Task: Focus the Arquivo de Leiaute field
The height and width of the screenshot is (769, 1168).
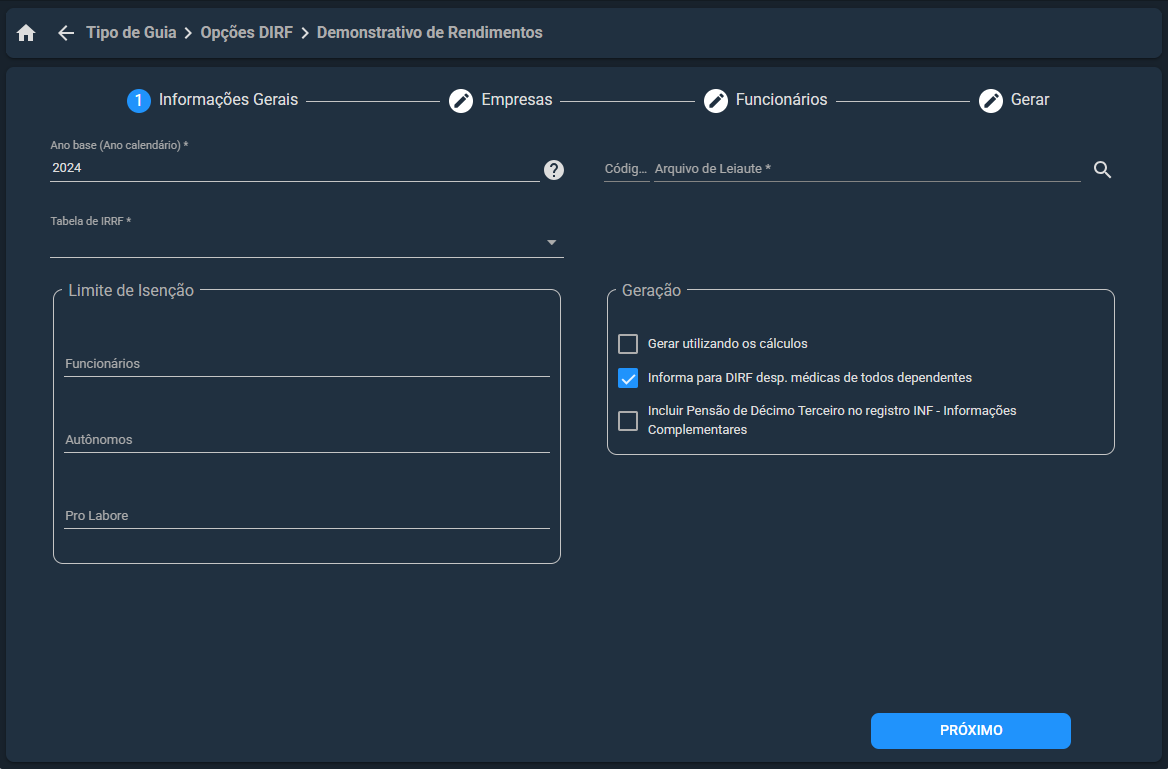Action: pyautogui.click(x=867, y=169)
